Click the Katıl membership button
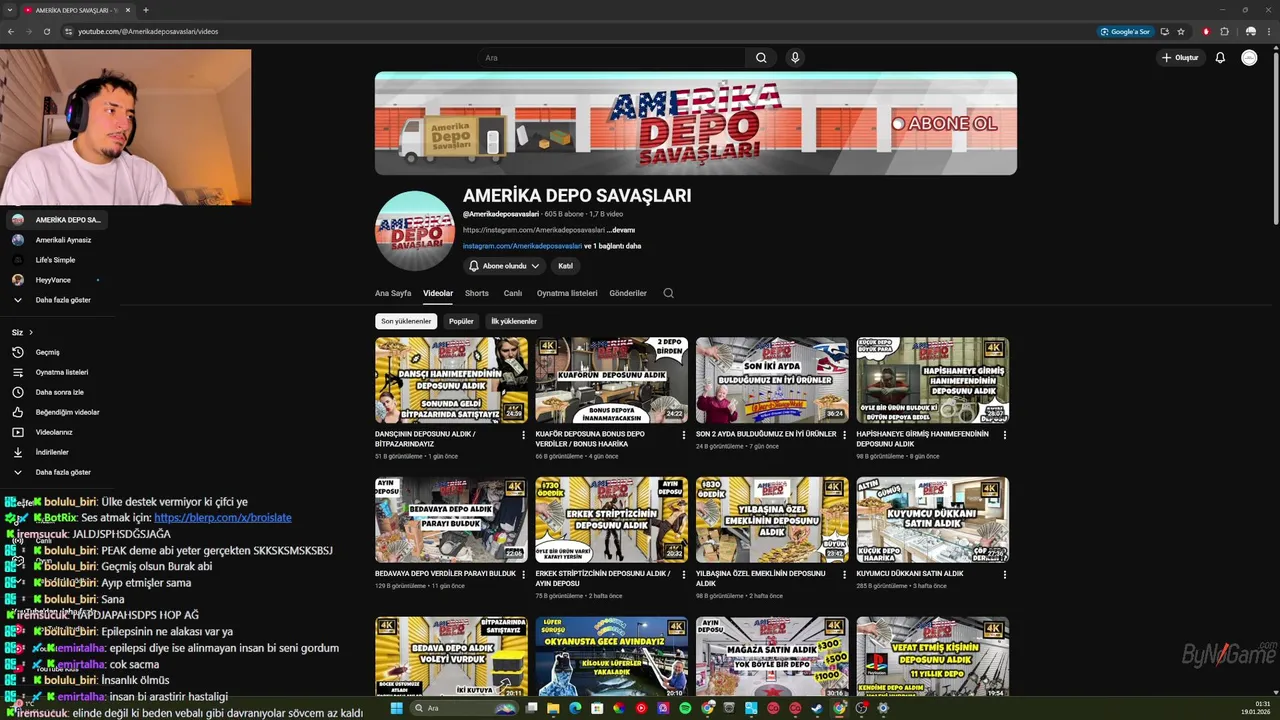The image size is (1280, 720). 565,266
